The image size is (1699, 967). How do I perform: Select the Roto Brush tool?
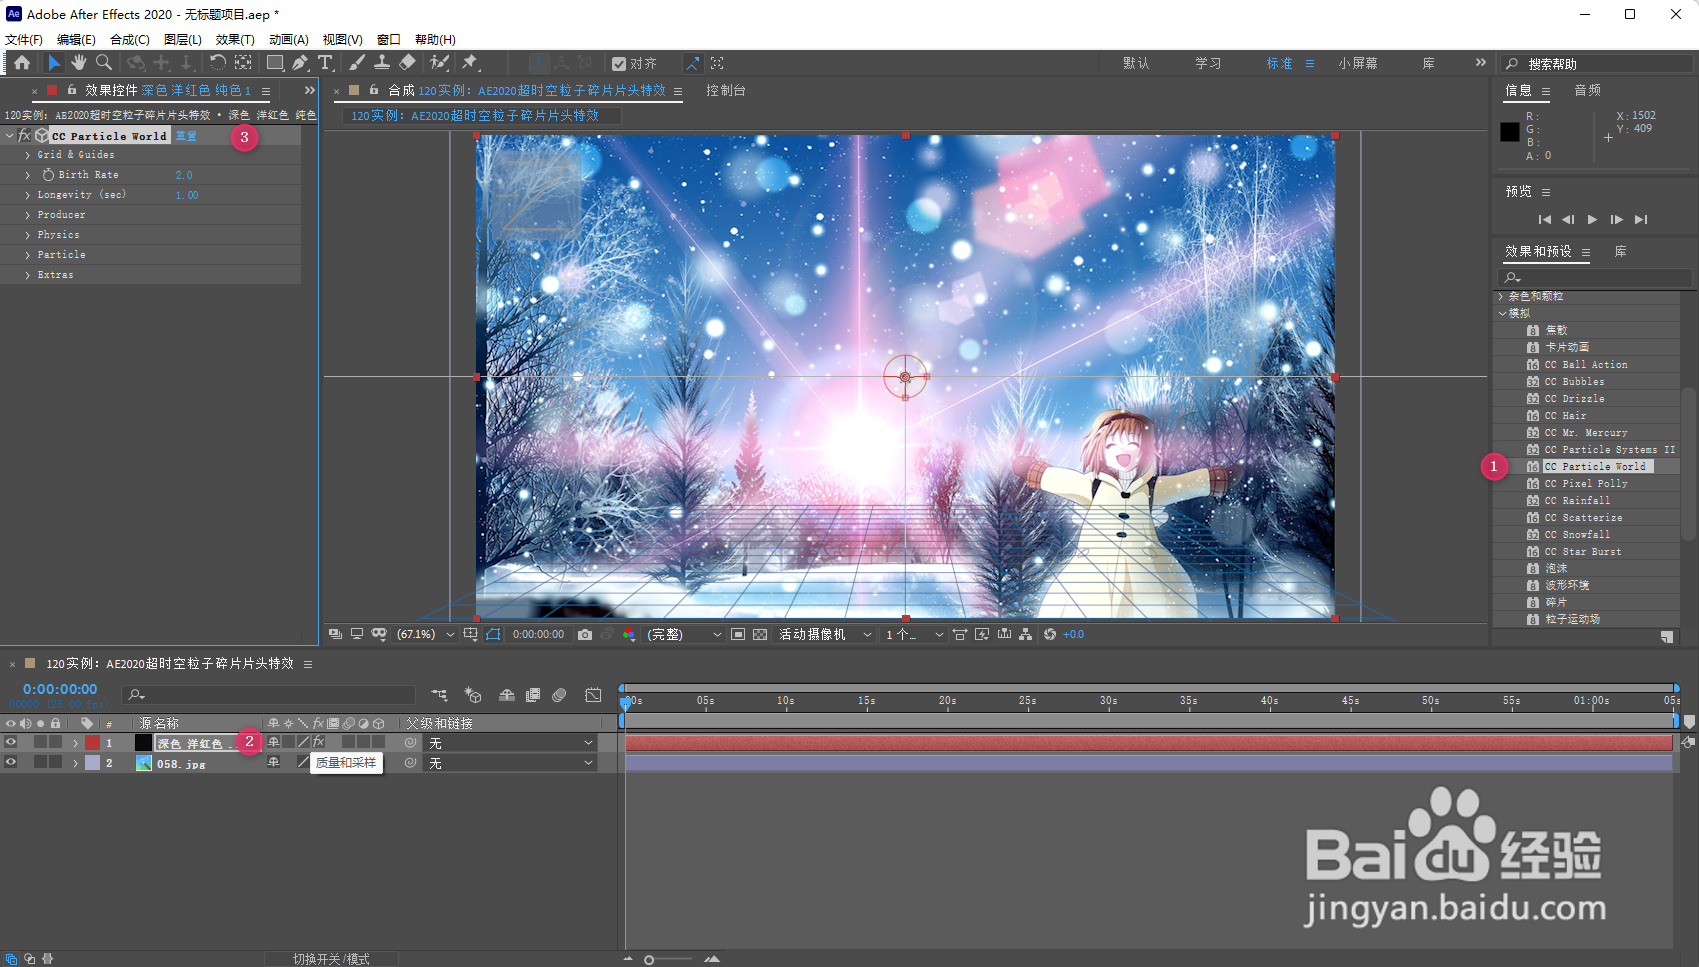pyautogui.click(x=439, y=63)
